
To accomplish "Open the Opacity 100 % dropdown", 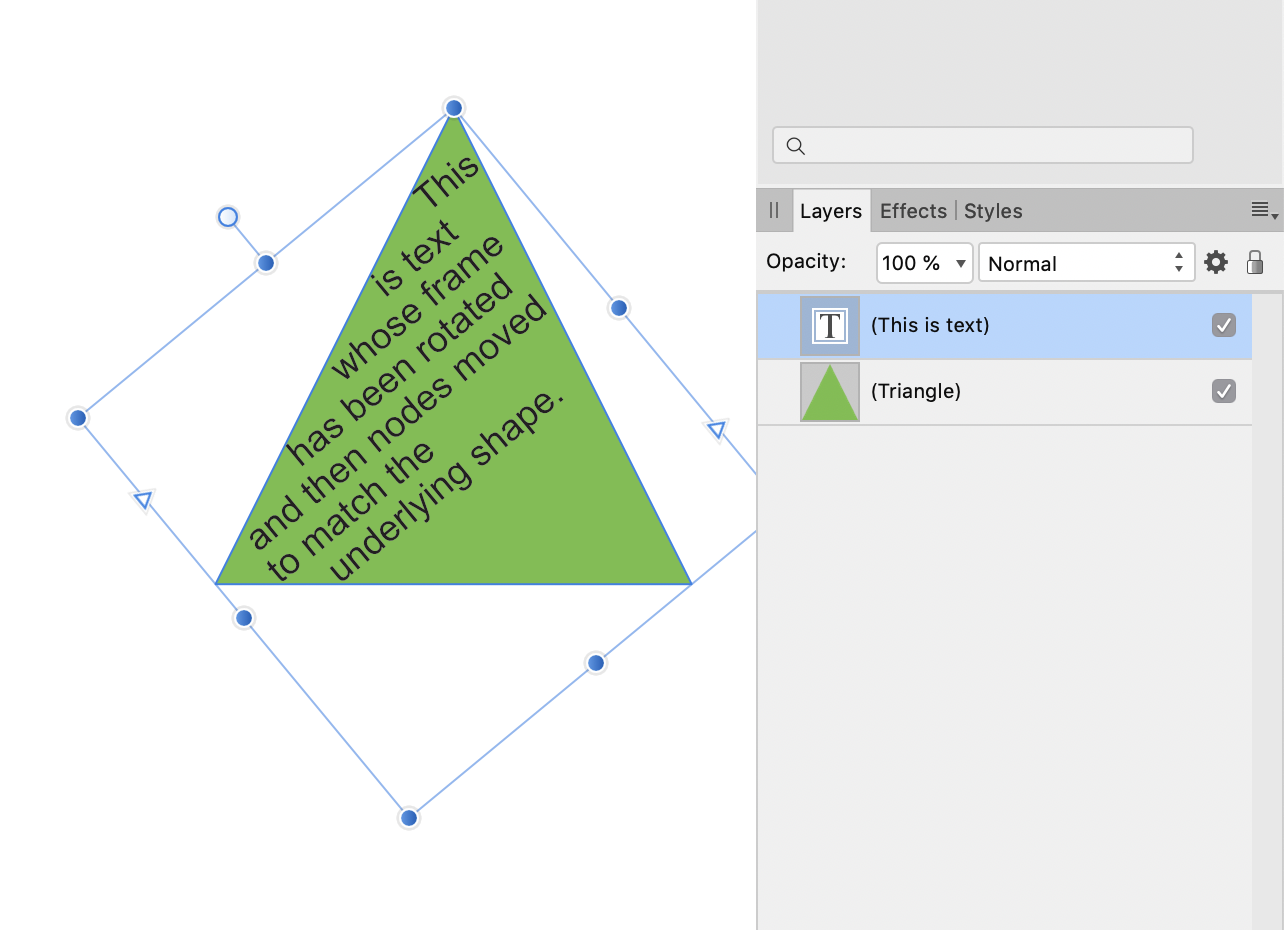I will (924, 263).
